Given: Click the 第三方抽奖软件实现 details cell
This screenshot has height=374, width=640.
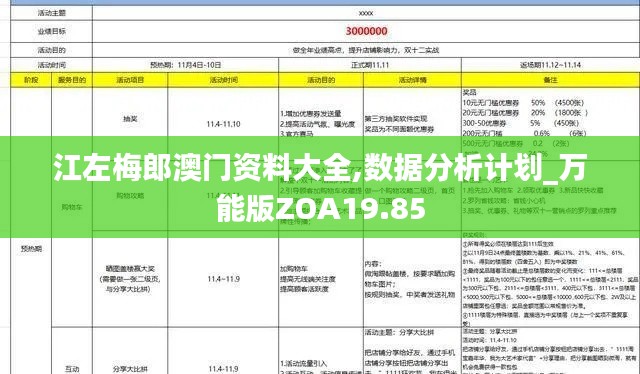Looking at the screenshot, I should point(412,124).
